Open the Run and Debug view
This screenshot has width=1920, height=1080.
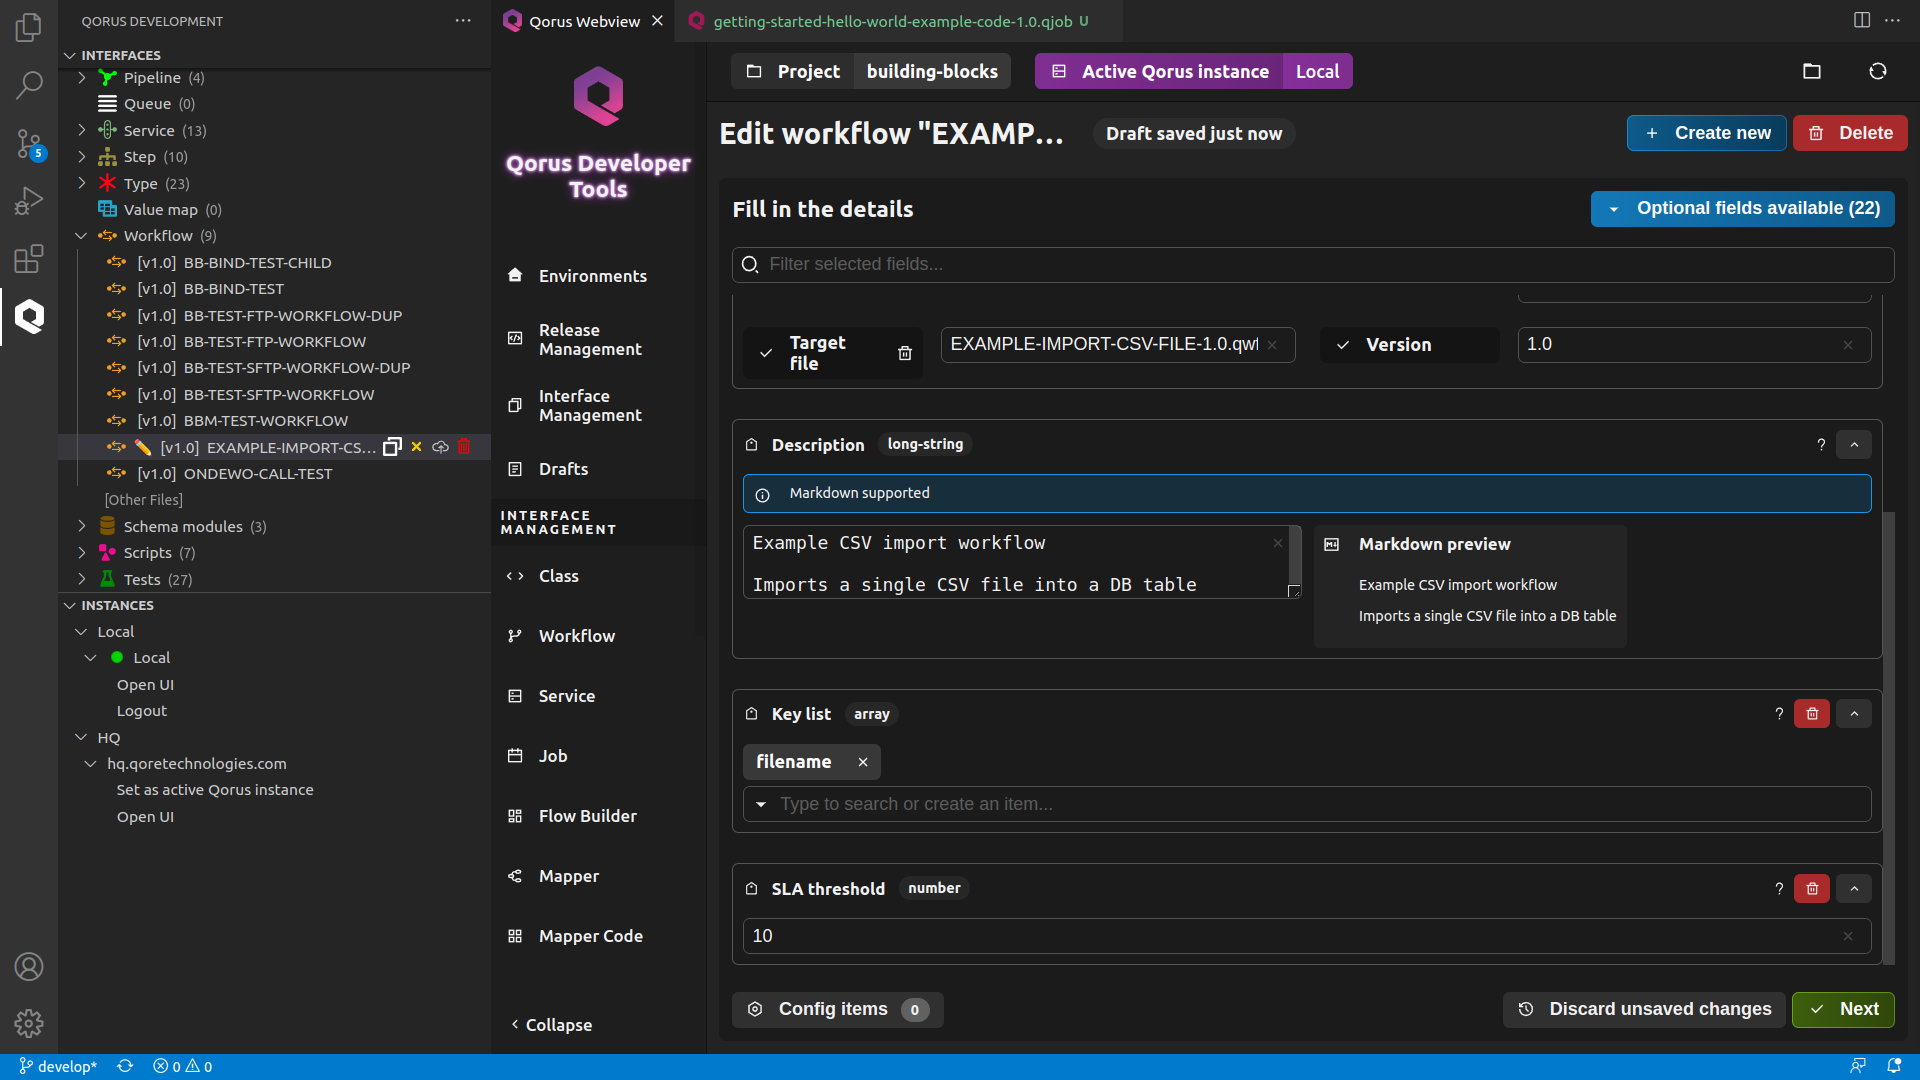pos(29,201)
